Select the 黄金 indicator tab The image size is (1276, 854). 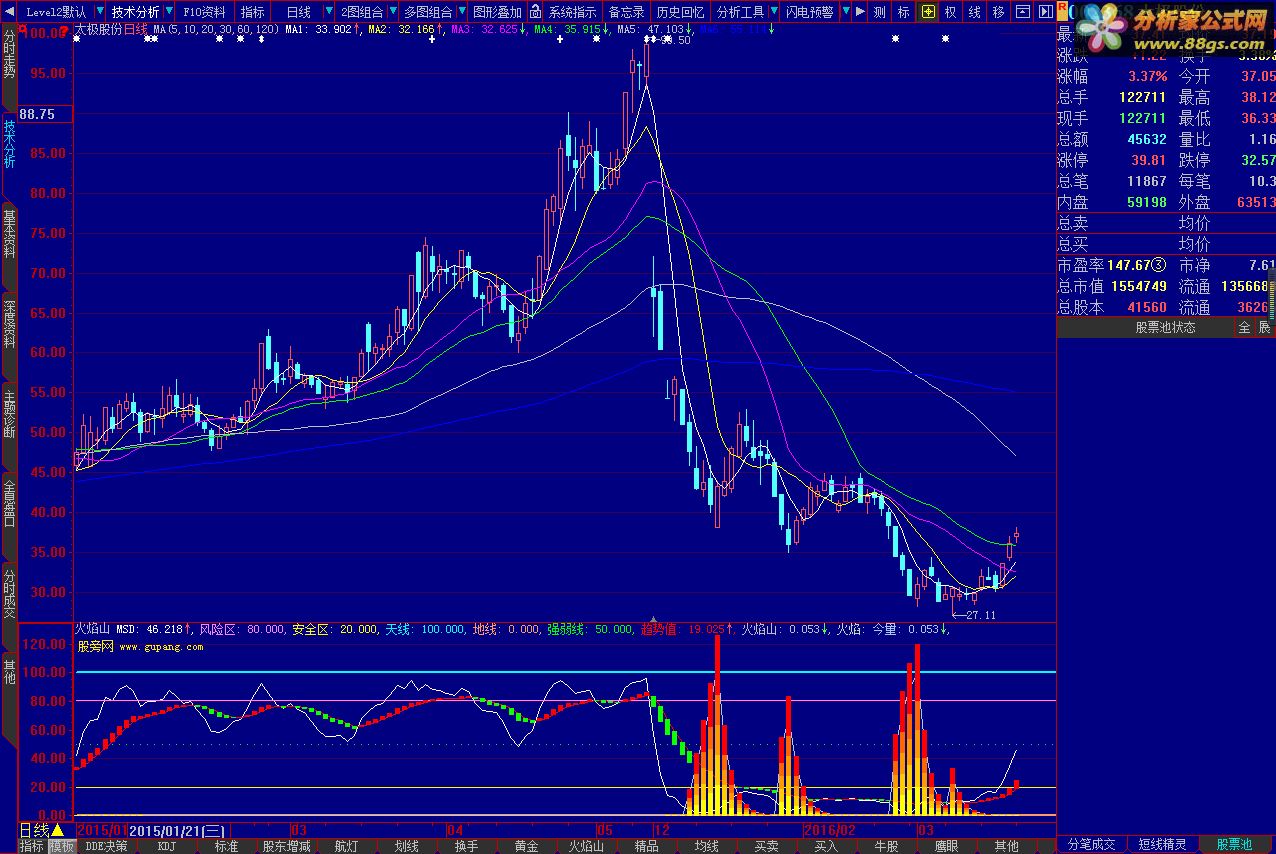point(526,845)
